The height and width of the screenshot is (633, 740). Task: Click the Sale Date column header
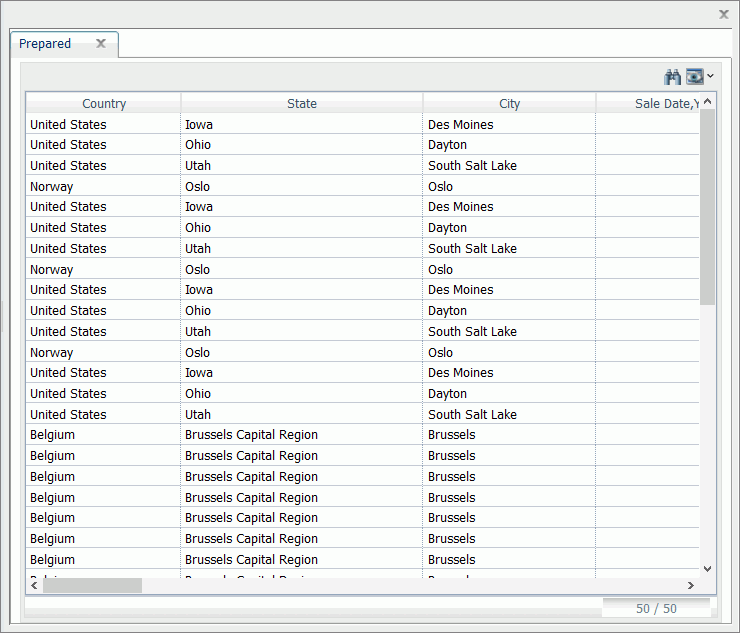tap(648, 103)
